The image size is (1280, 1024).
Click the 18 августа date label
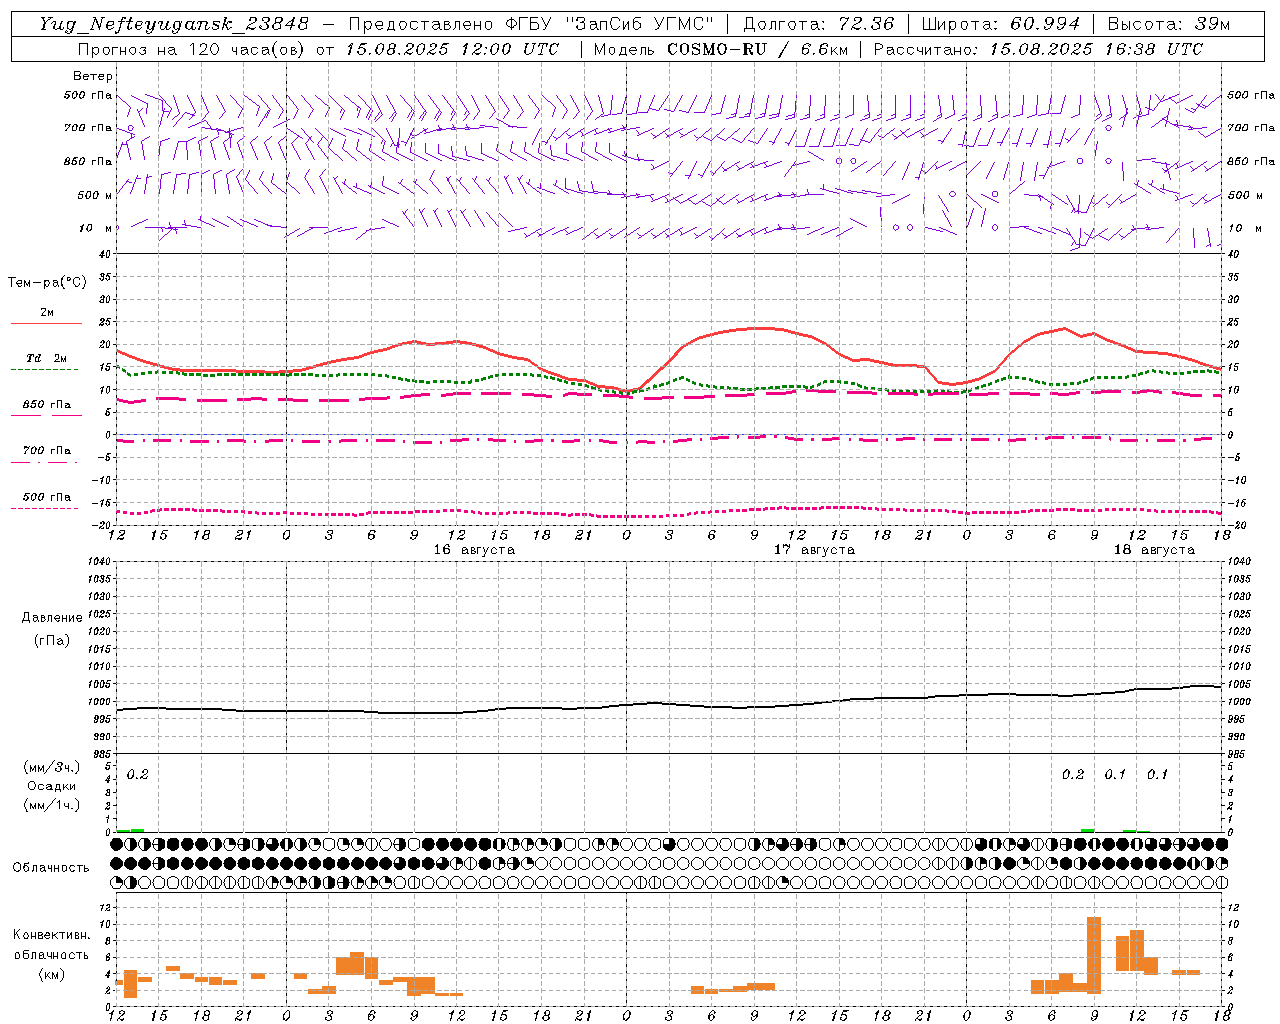pos(1154,550)
